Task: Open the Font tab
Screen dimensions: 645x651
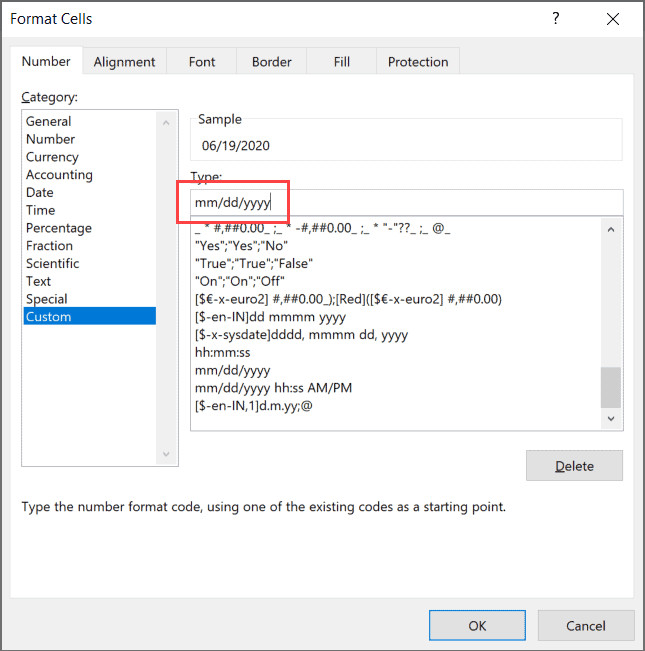Action: point(202,62)
